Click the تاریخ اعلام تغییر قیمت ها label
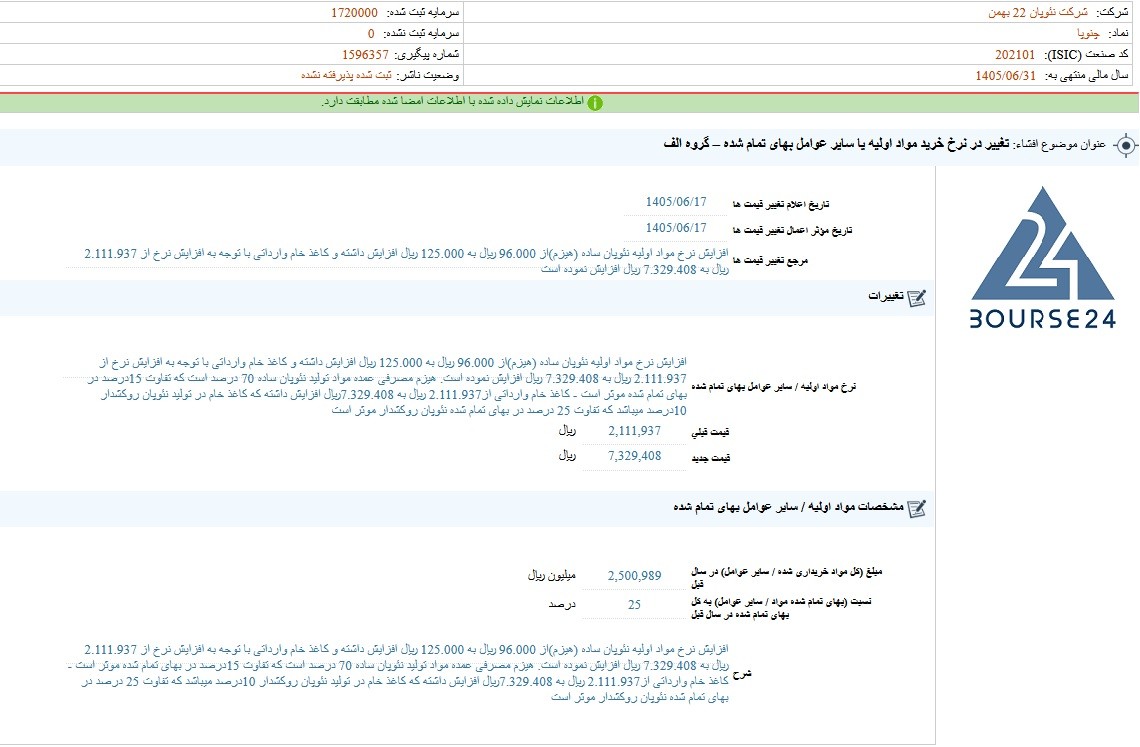The image size is (1140, 747). (782, 204)
